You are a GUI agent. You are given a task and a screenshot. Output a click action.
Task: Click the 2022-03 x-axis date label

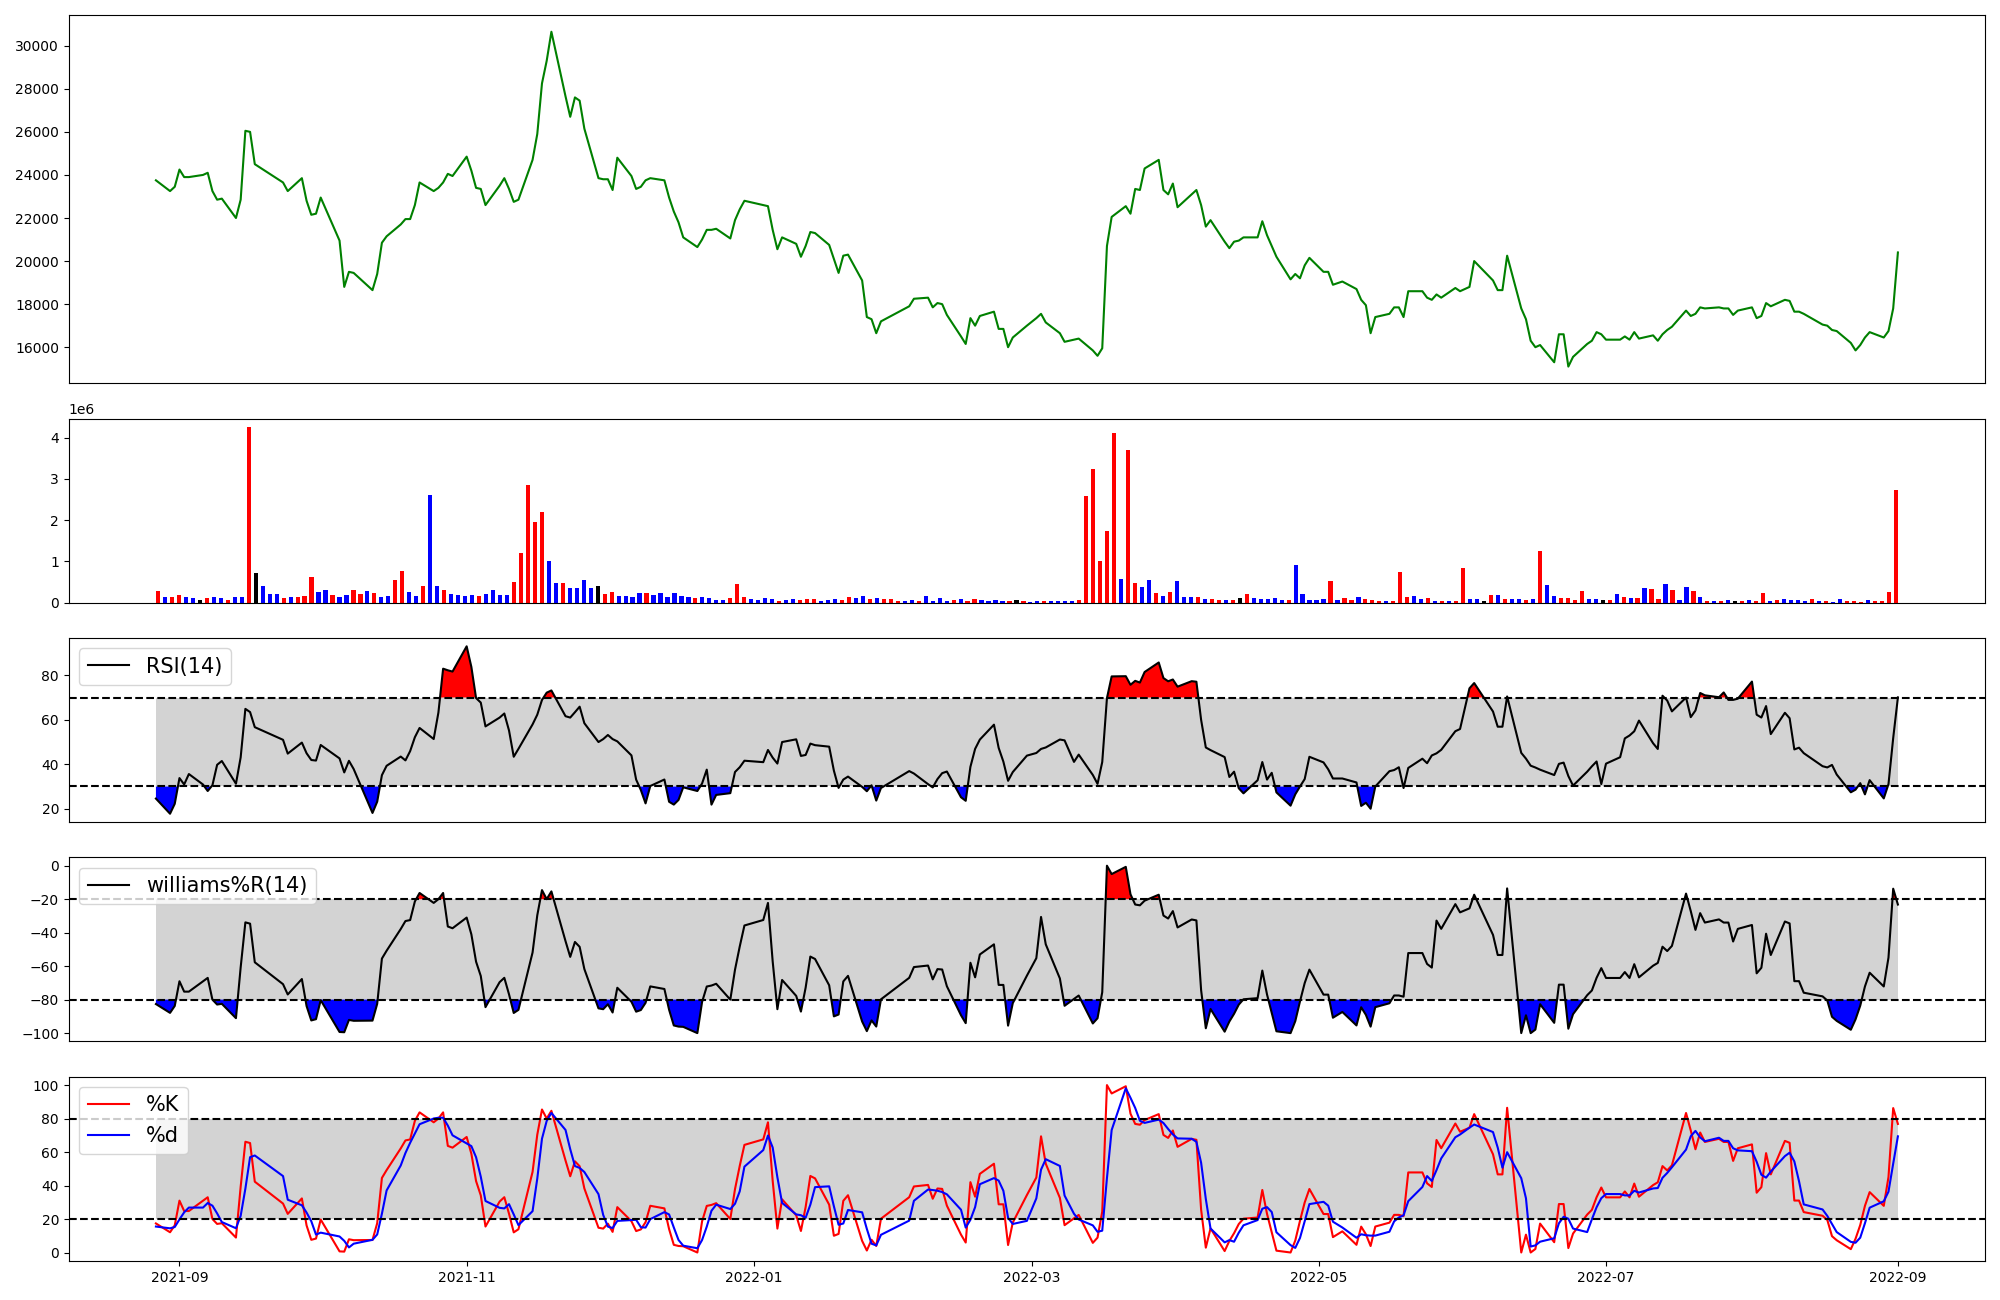pyautogui.click(x=1031, y=1277)
